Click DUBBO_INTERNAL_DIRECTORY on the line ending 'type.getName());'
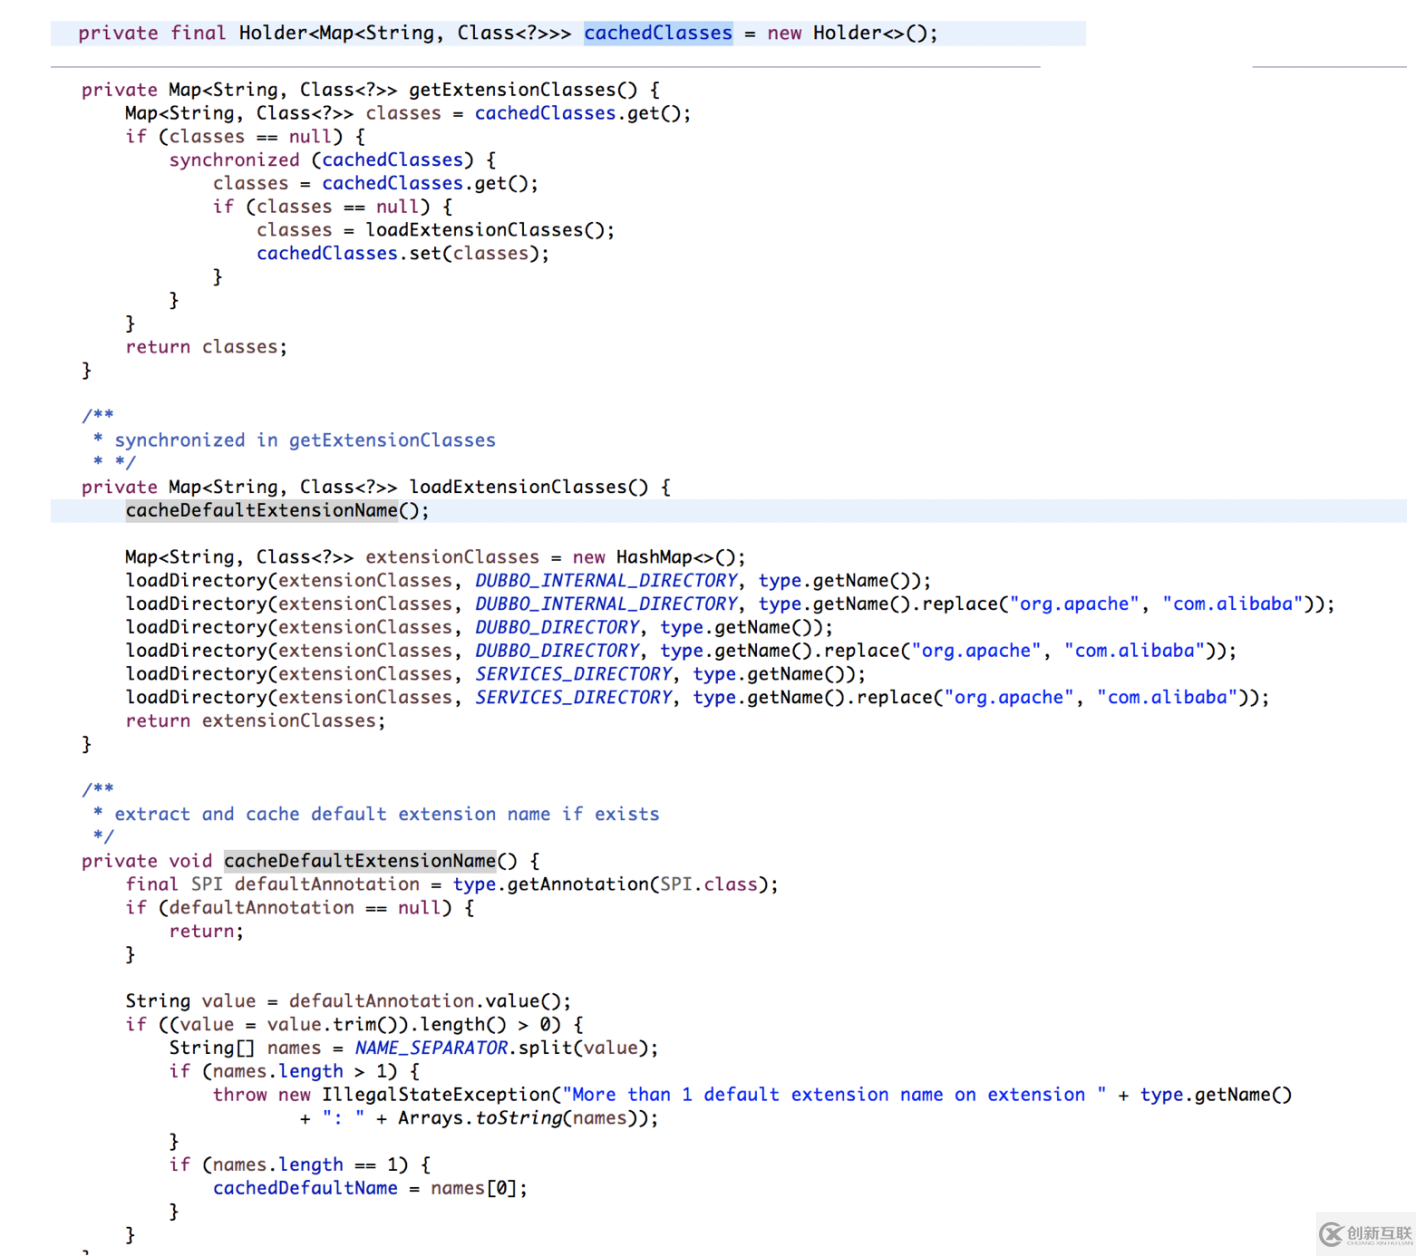The image size is (1416, 1256). (x=606, y=580)
